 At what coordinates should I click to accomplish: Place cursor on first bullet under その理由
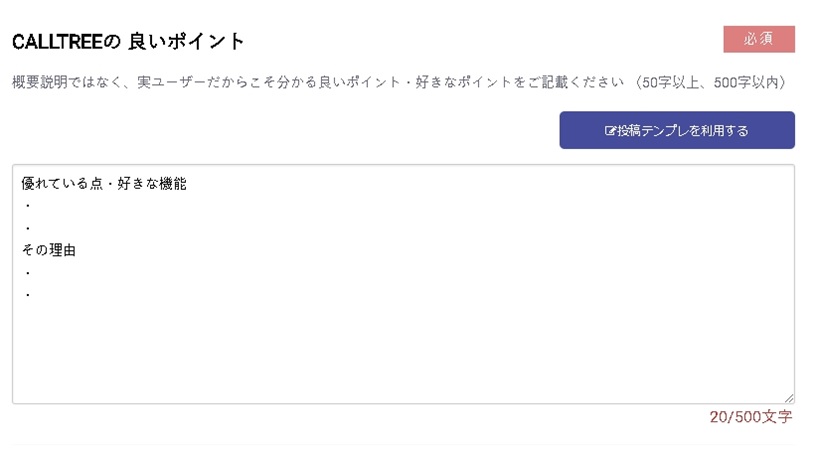point(28,273)
